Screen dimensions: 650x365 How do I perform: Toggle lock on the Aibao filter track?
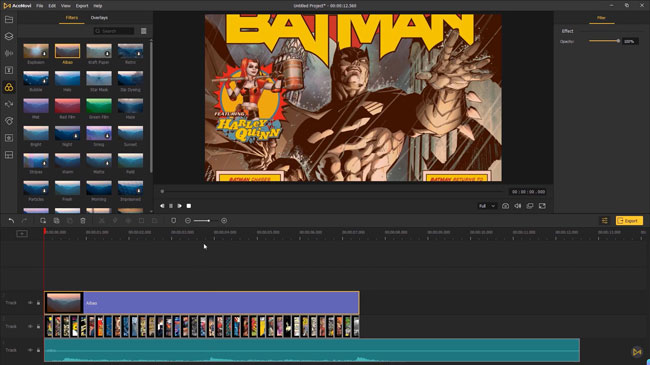[x=38, y=303]
